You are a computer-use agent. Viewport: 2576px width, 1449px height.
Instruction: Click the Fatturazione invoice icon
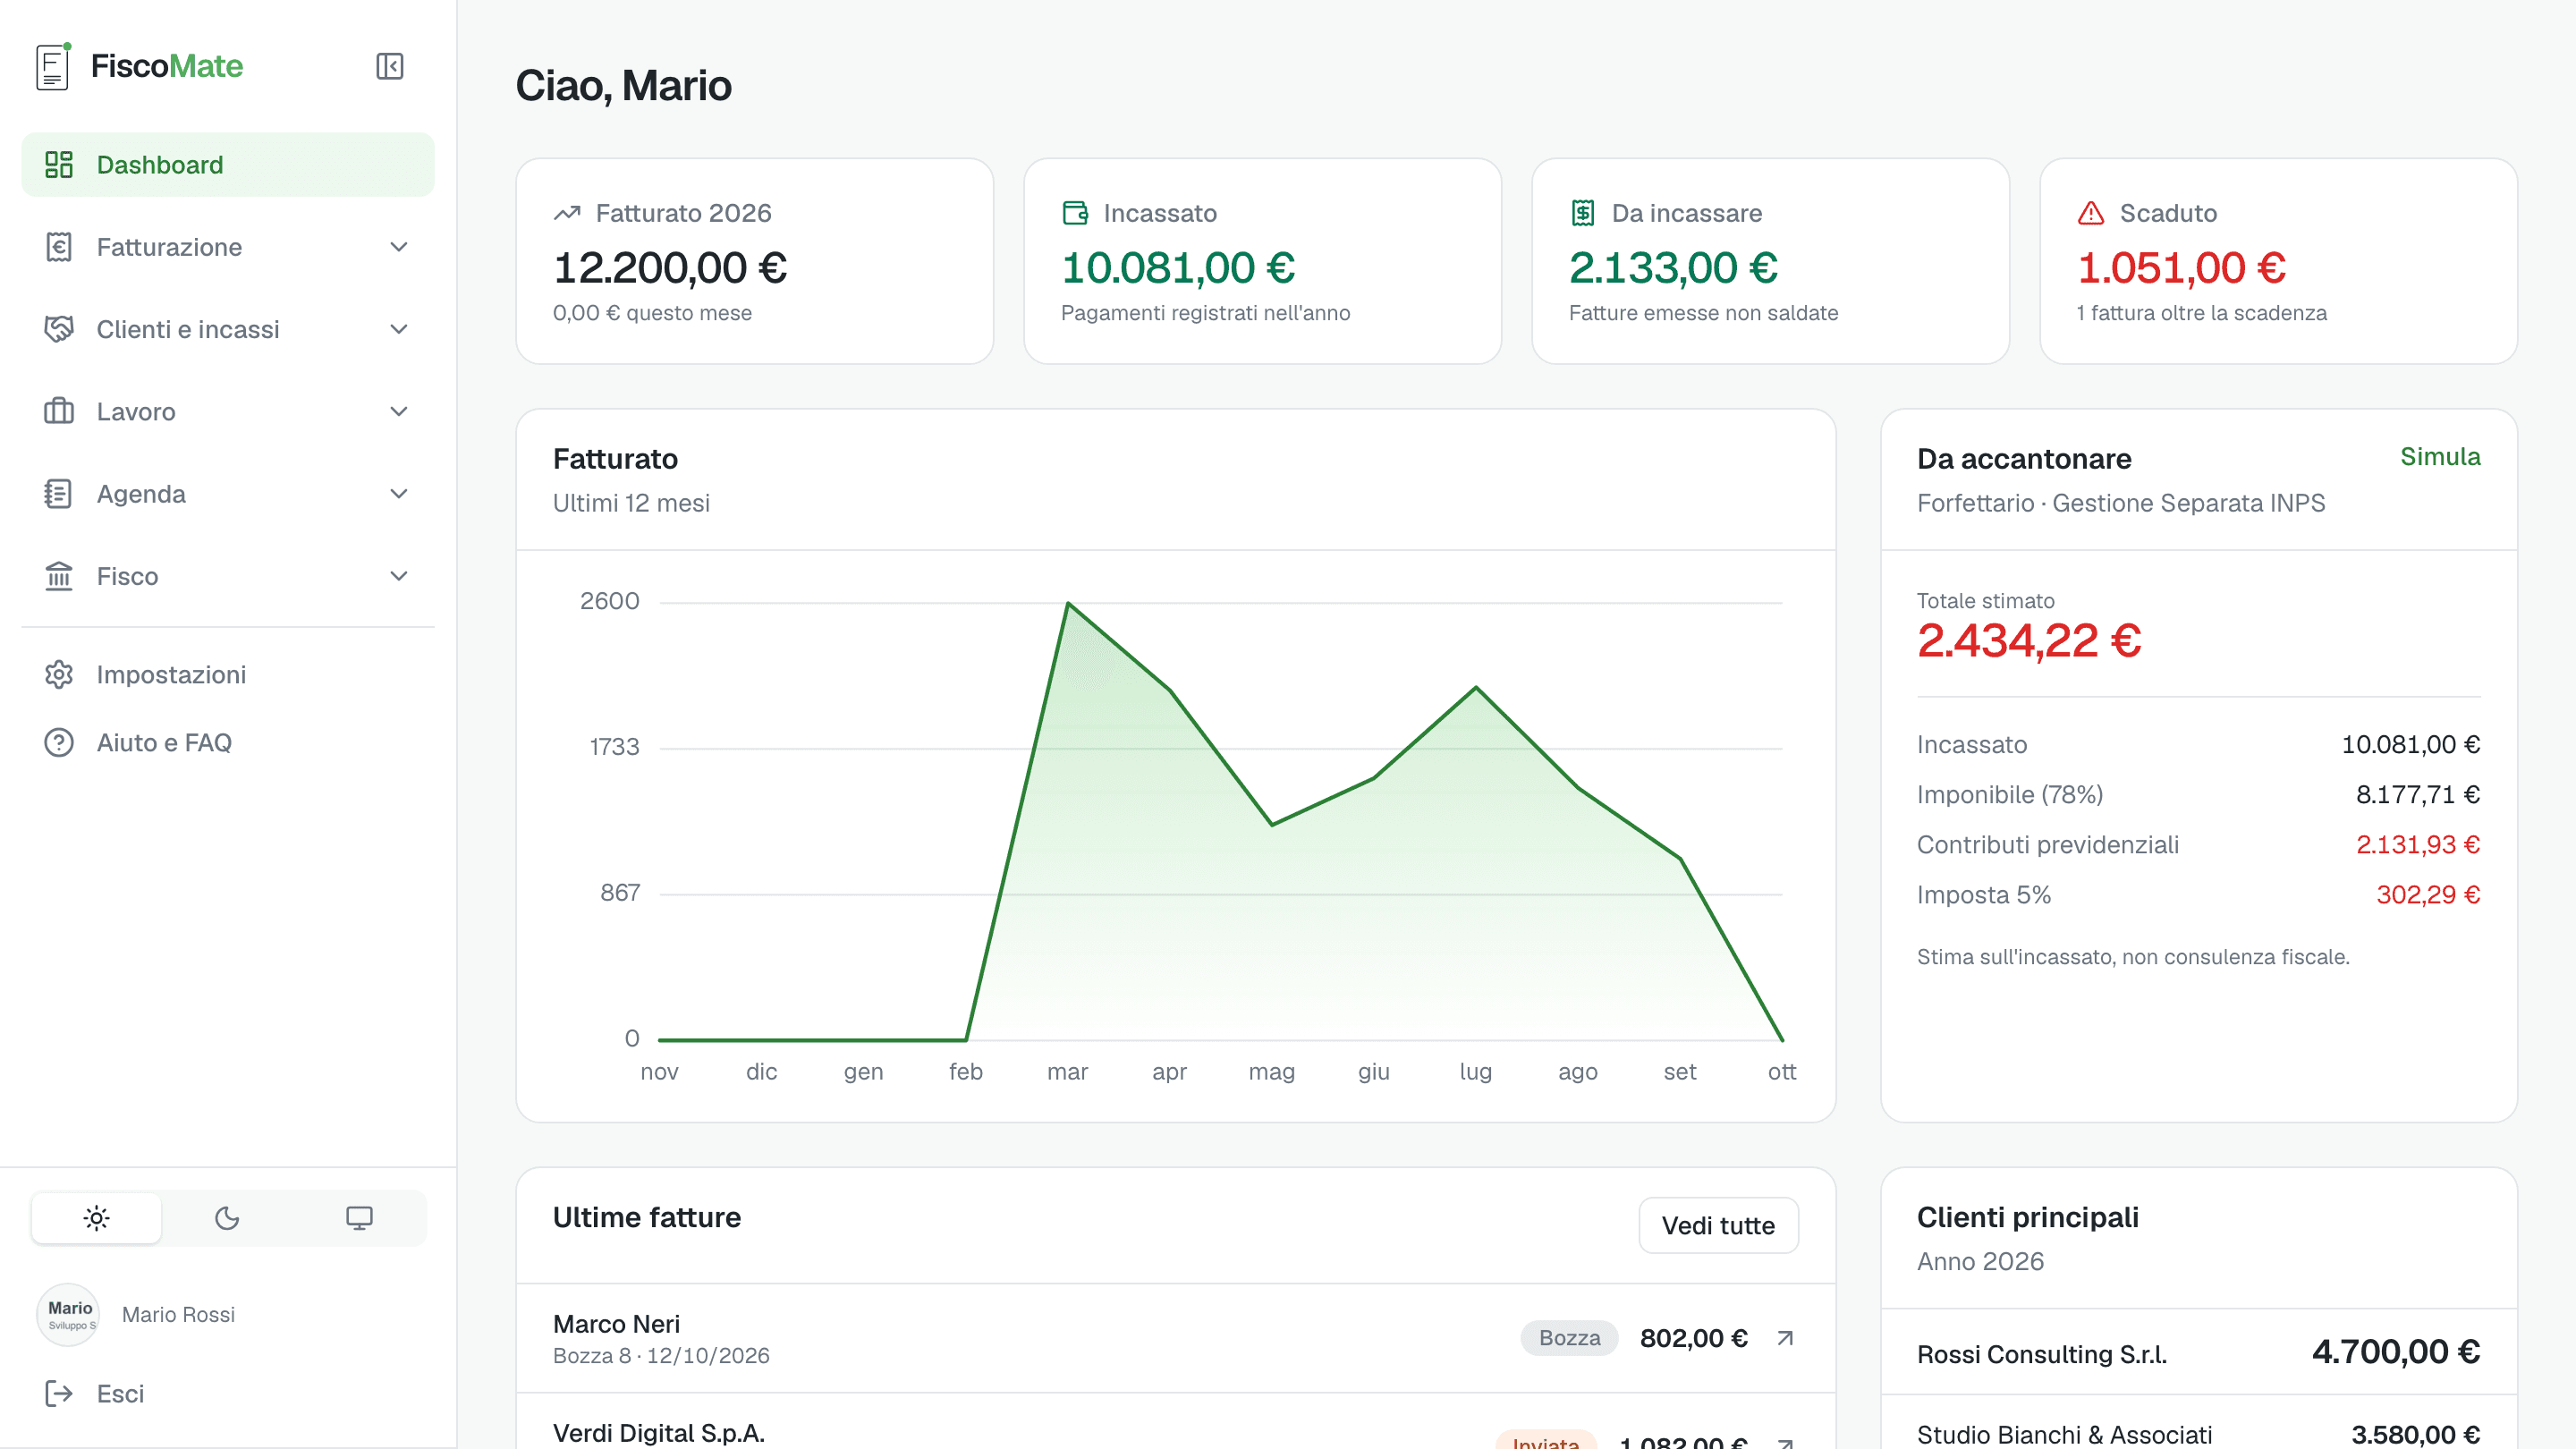[59, 247]
